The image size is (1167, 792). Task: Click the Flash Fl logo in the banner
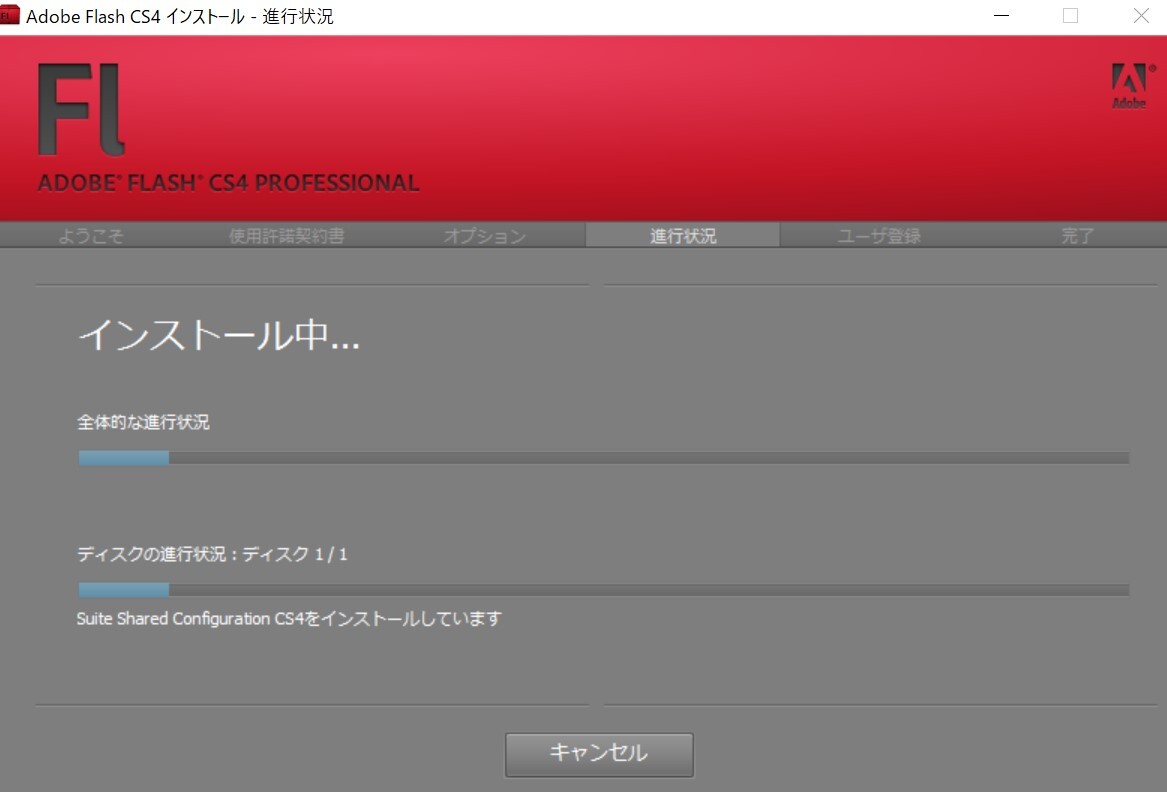81,109
